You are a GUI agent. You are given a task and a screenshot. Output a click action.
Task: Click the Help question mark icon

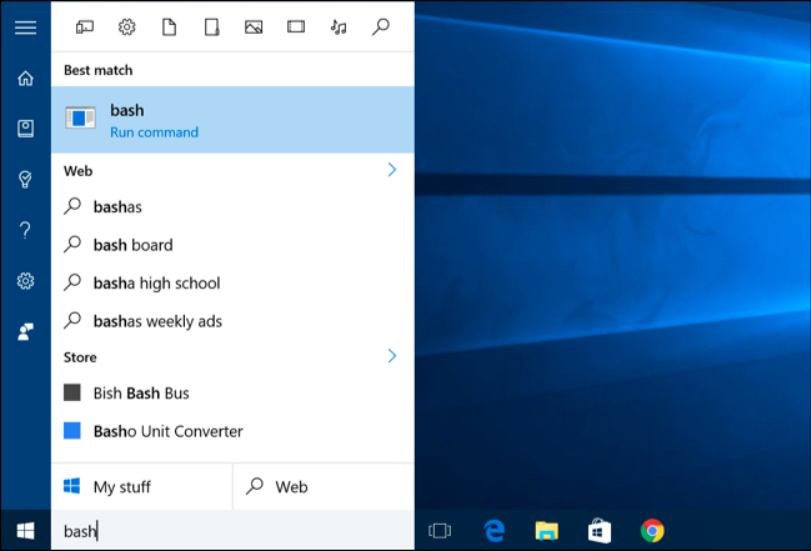(x=25, y=230)
